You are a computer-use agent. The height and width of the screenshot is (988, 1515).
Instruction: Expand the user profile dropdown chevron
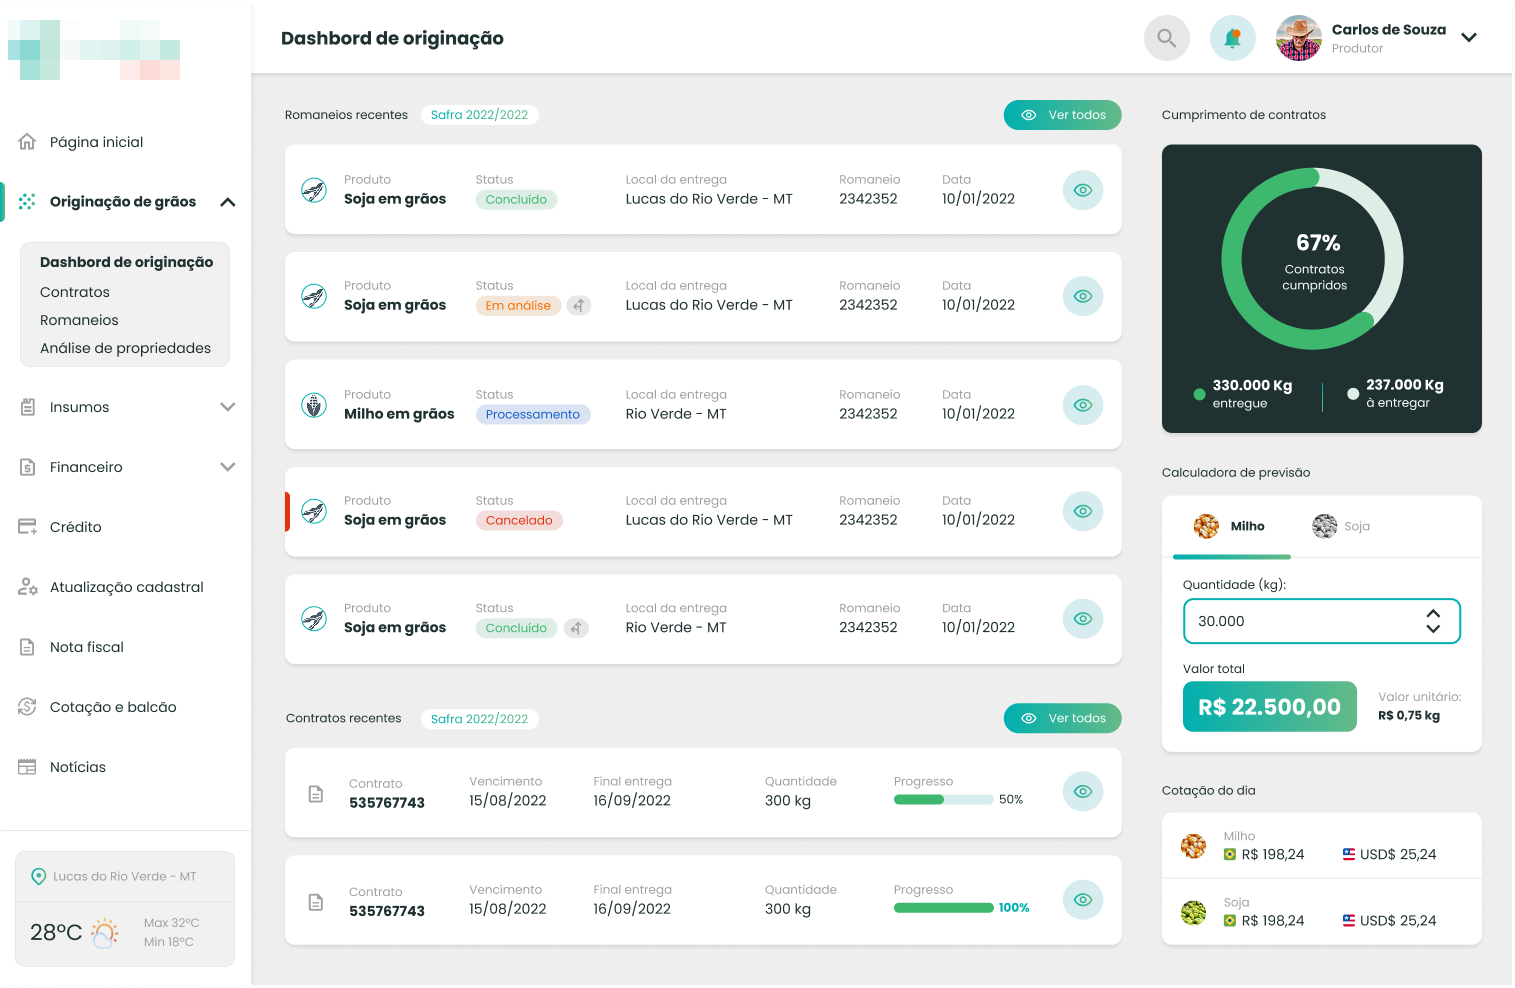coord(1468,38)
